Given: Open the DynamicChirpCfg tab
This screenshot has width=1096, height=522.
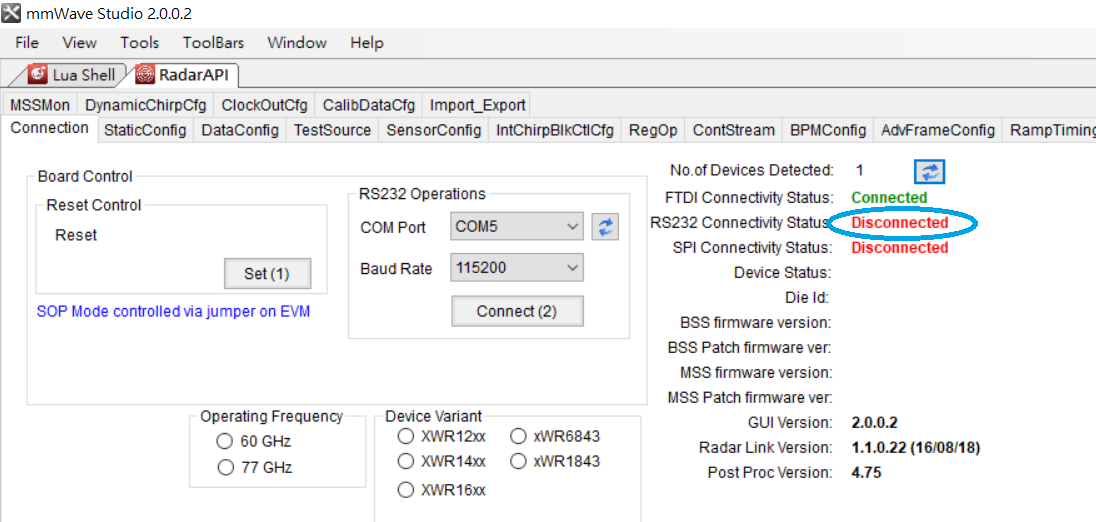Looking at the screenshot, I should pos(145,106).
